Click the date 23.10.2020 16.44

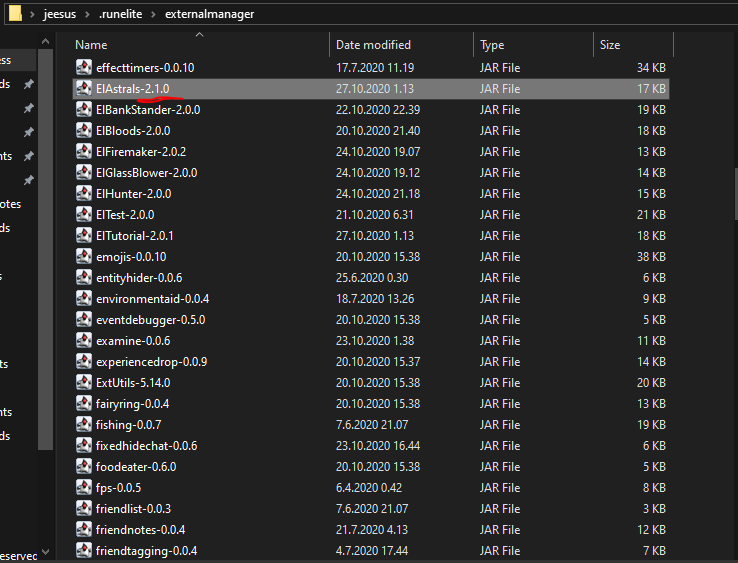click(x=378, y=446)
